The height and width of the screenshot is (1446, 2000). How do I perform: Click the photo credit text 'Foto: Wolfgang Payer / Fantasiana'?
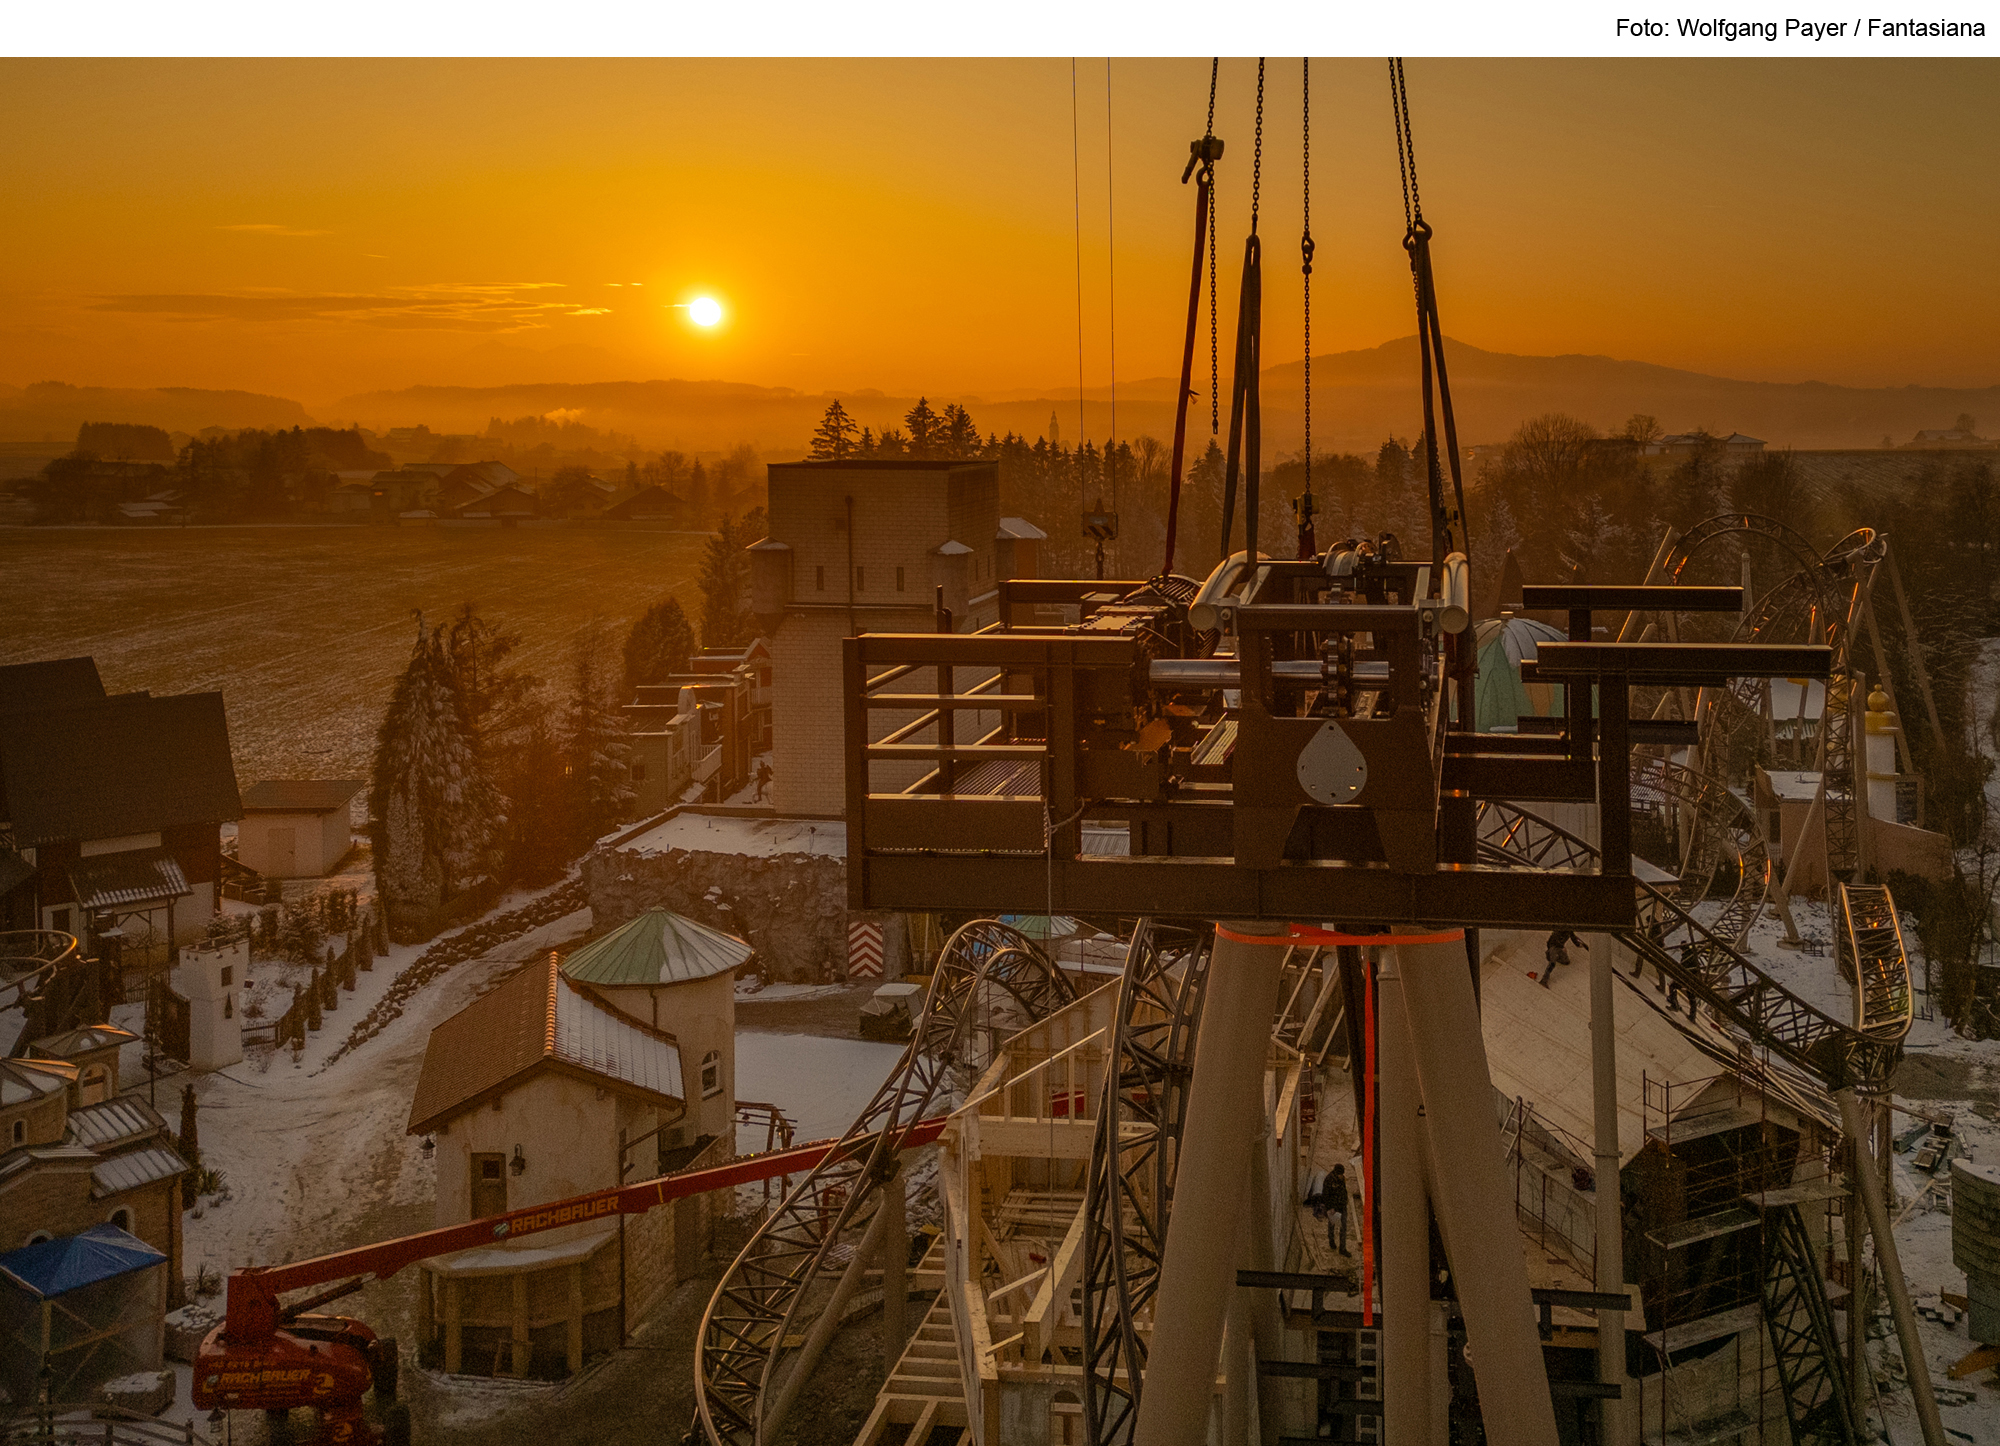[1799, 28]
